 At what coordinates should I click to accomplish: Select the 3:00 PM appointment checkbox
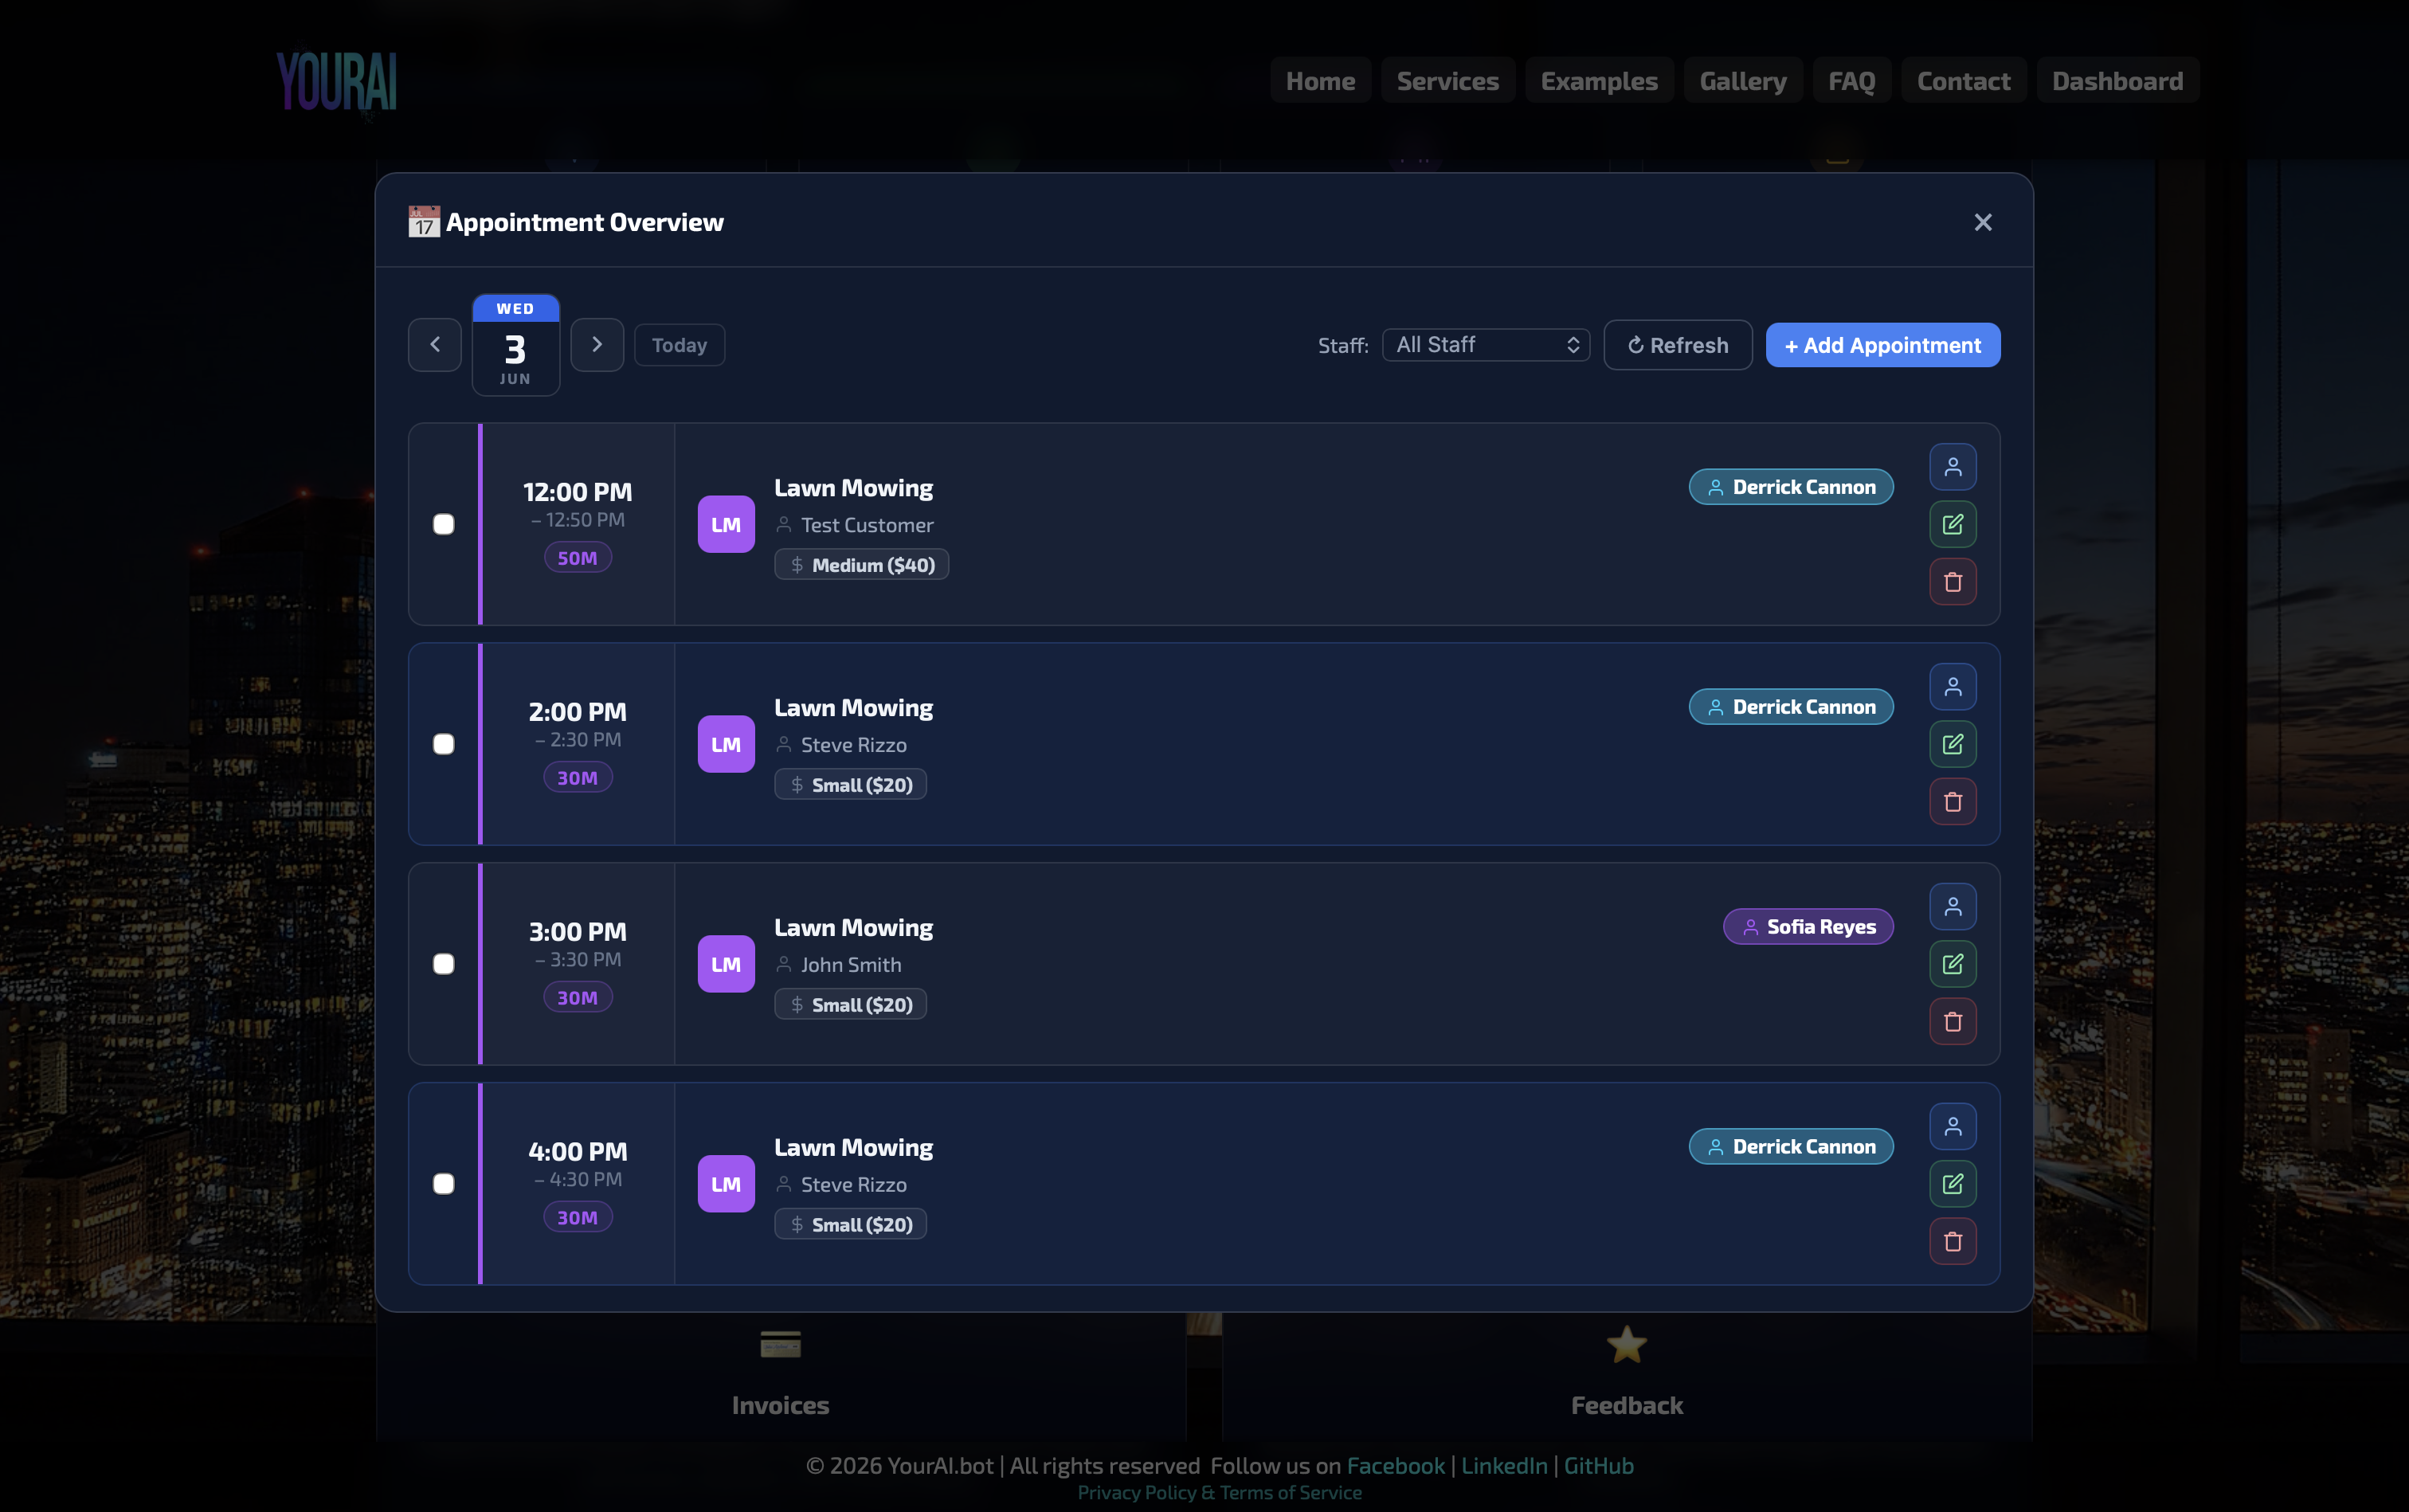tap(444, 964)
